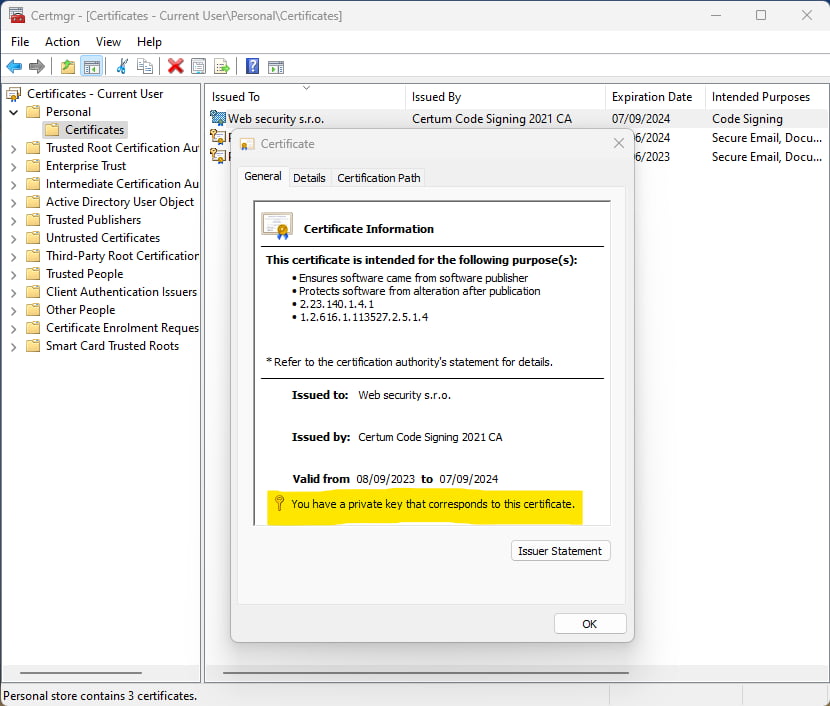This screenshot has width=830, height=706.
Task: Click the blue Help question mark icon
Action: [x=253, y=67]
